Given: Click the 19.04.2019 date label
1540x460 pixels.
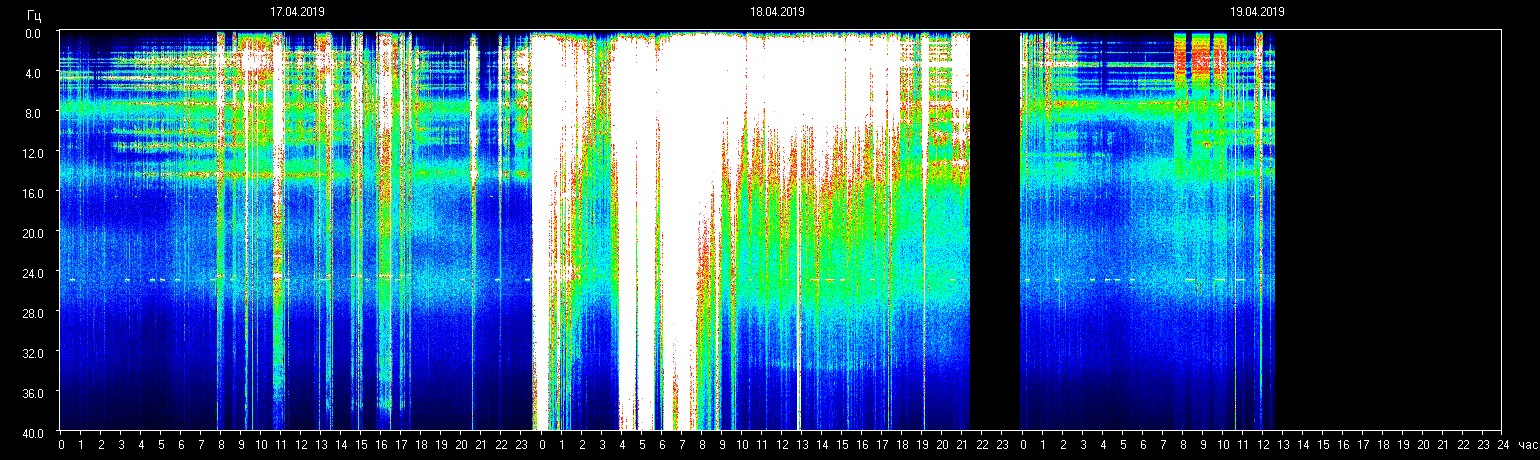Looking at the screenshot, I should (x=1257, y=12).
